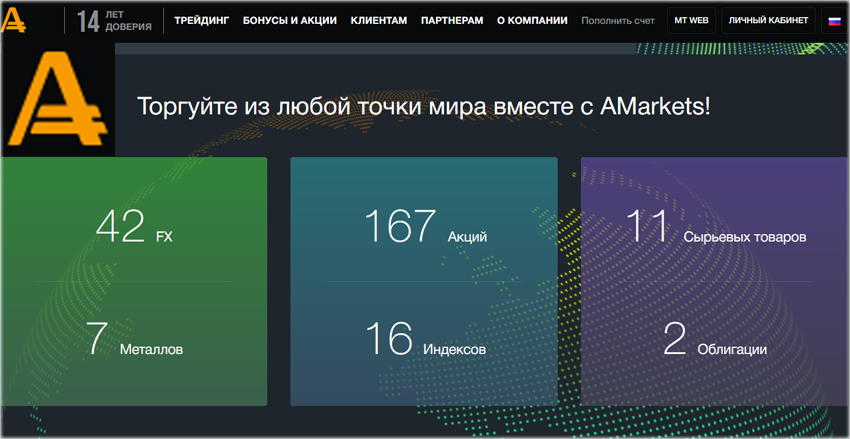Select the 11 Сырьевых товаров tile

coord(715,228)
